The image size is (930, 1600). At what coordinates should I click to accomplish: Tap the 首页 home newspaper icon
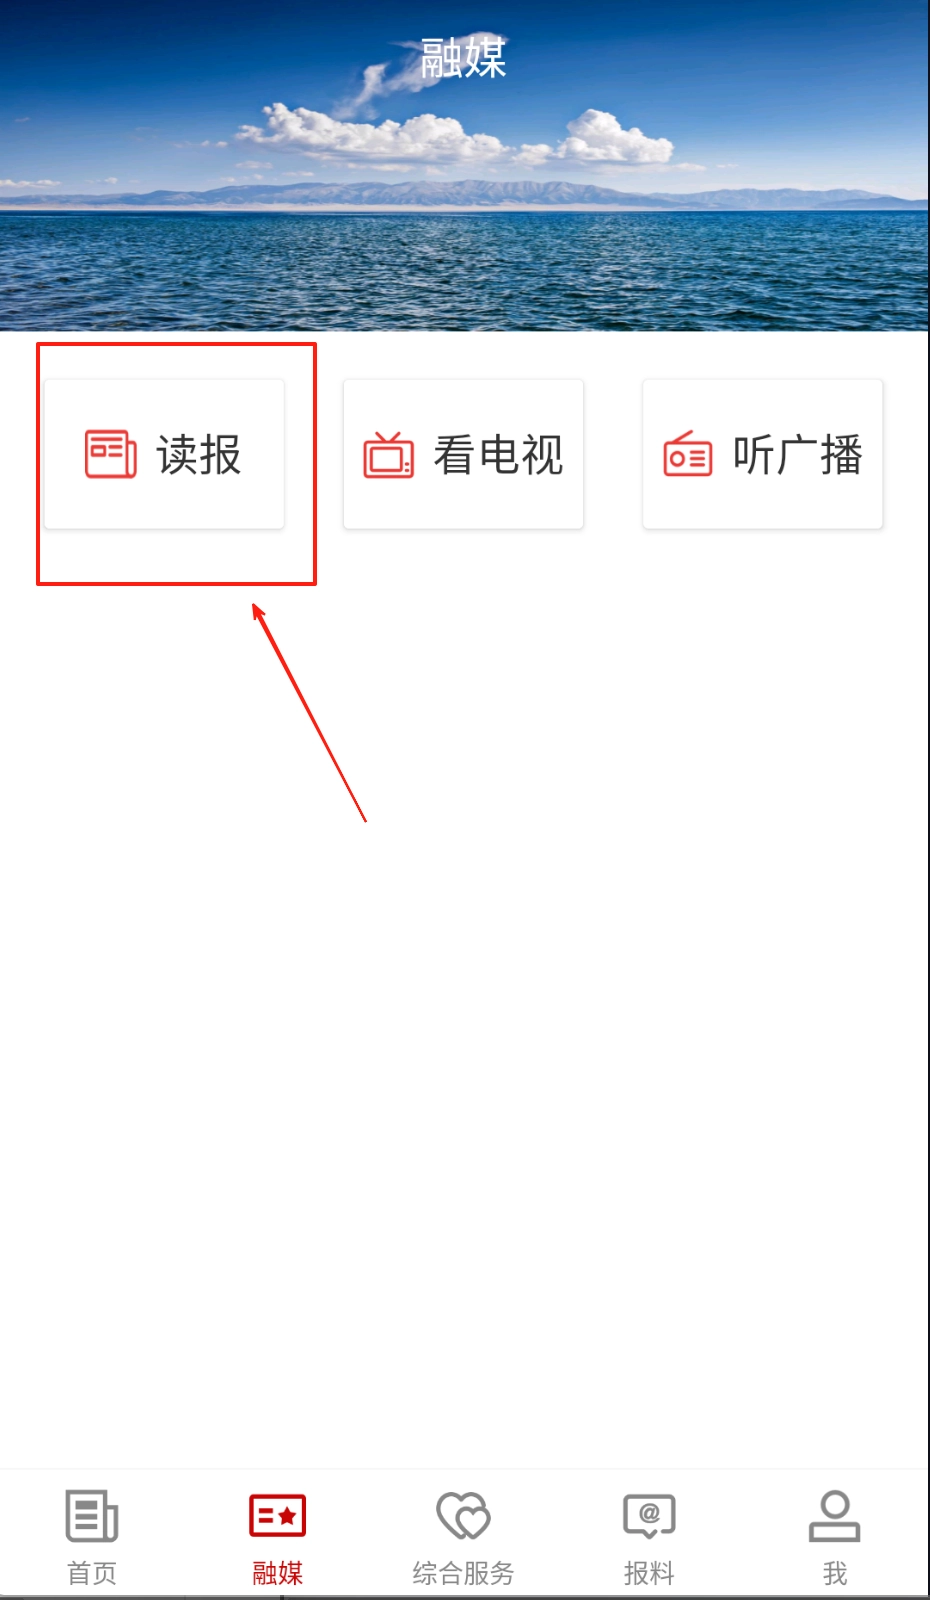pyautogui.click(x=92, y=1516)
